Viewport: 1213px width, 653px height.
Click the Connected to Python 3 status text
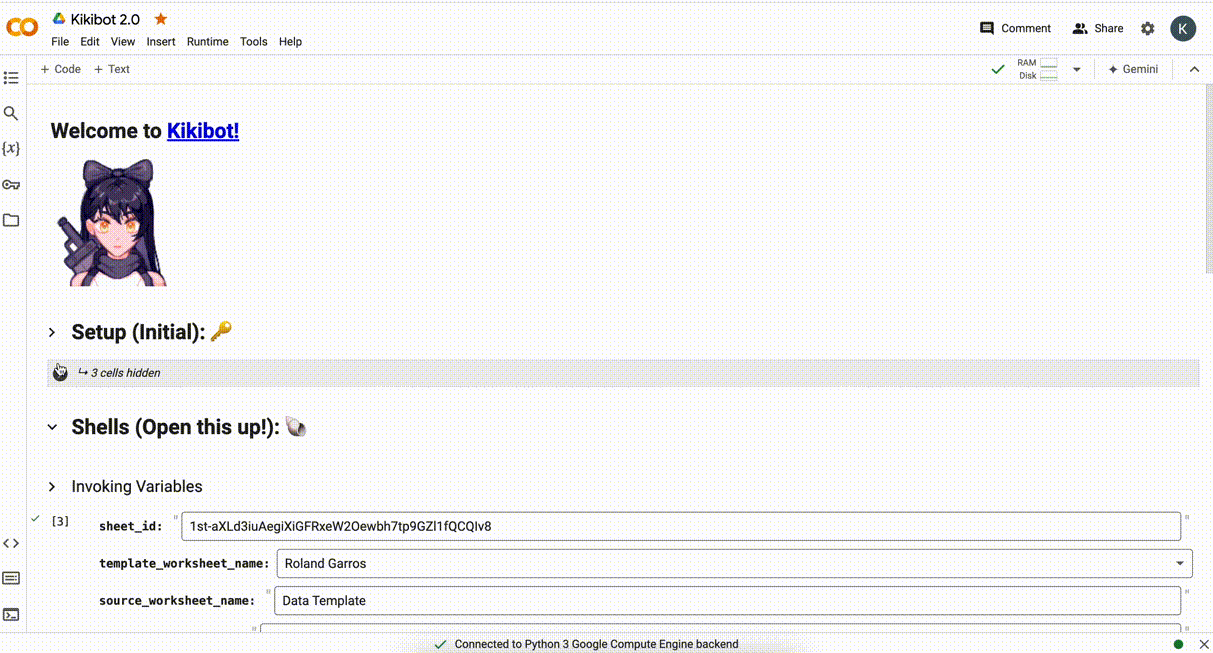click(596, 644)
